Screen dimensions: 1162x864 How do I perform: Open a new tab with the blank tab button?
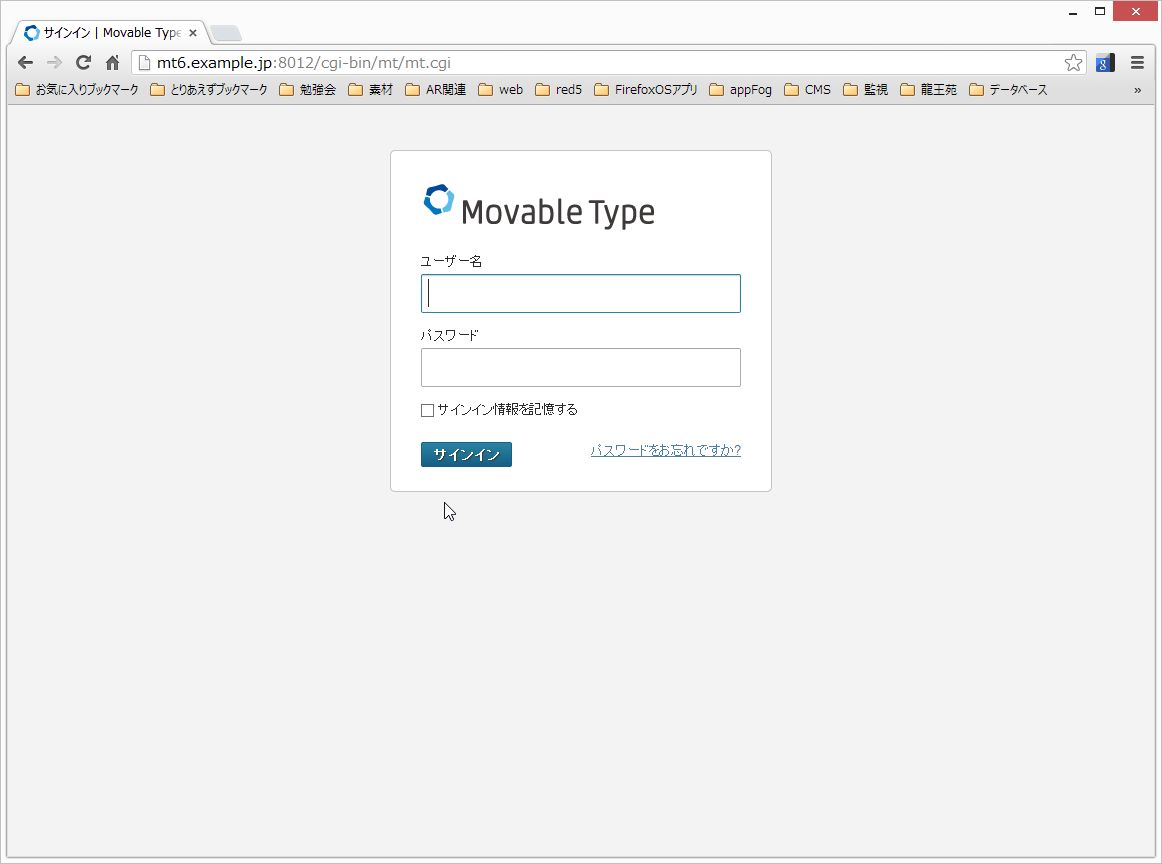[x=226, y=33]
